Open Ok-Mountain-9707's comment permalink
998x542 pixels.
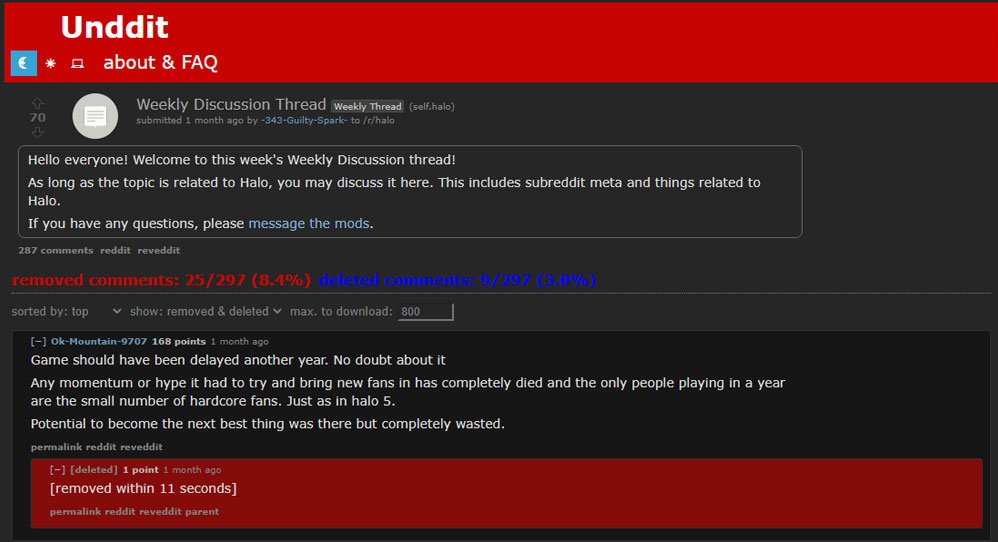pyautogui.click(x=56, y=447)
